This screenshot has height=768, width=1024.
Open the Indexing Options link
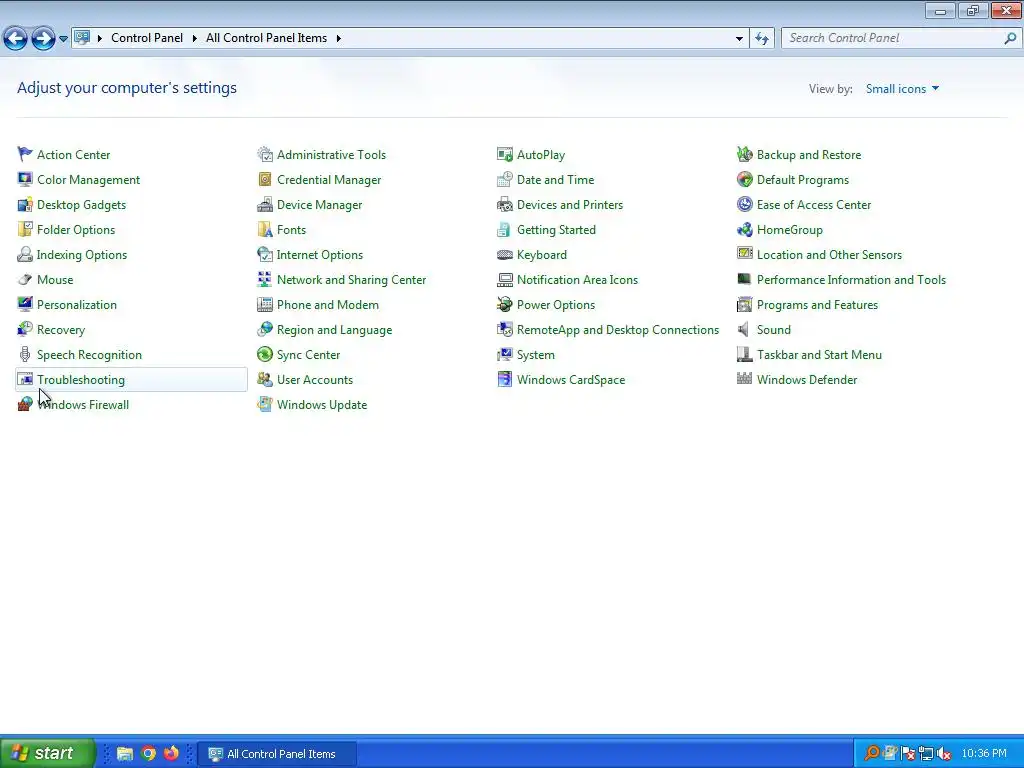click(x=82, y=255)
